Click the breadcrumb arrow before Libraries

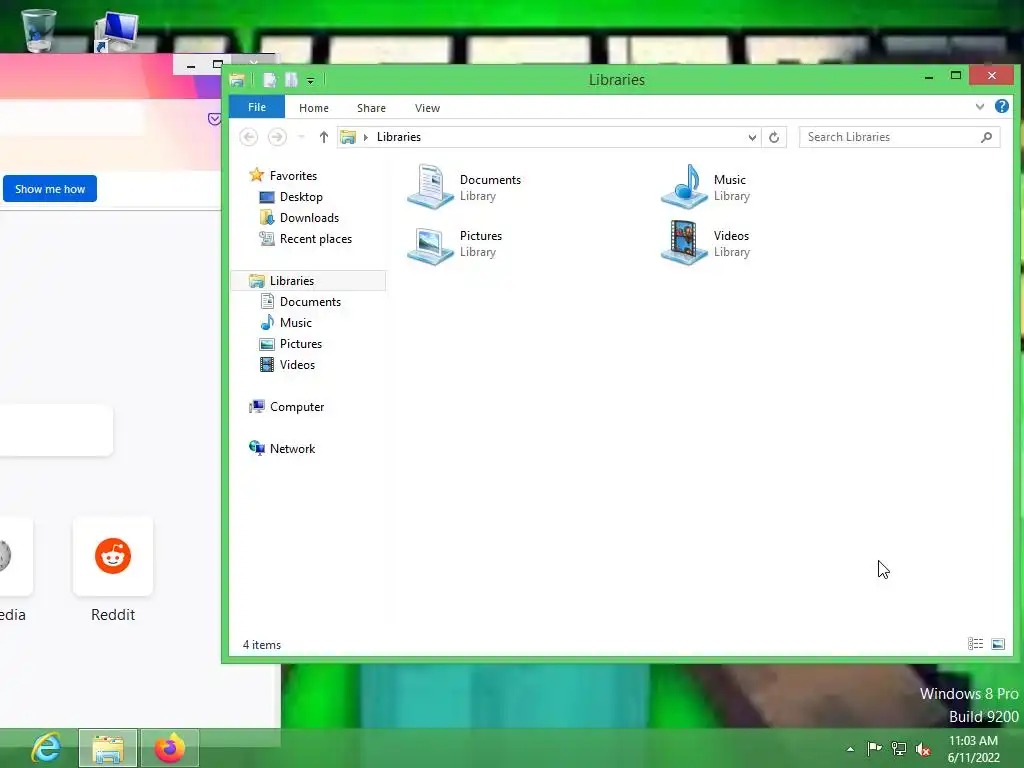tap(366, 137)
